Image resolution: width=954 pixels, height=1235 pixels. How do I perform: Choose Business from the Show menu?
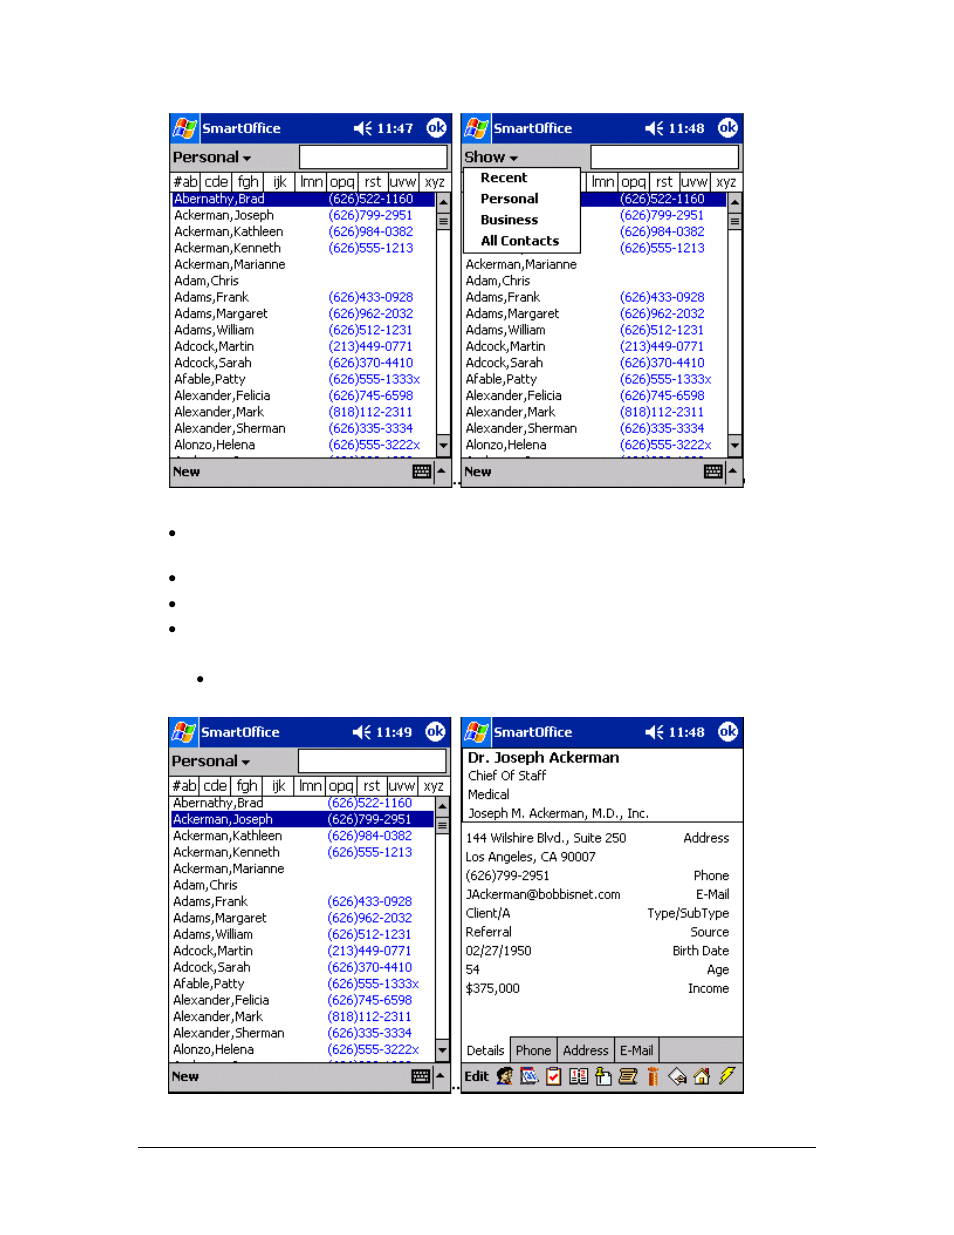pyautogui.click(x=510, y=220)
